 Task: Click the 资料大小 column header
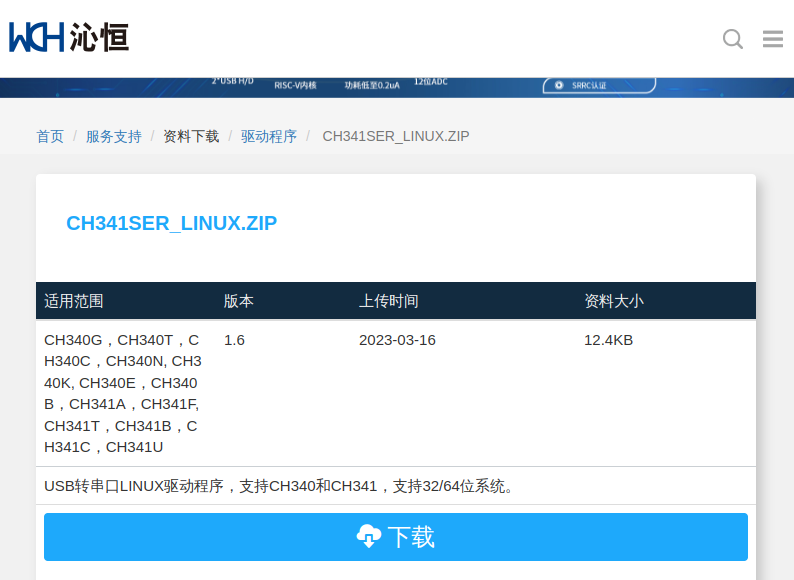[614, 301]
